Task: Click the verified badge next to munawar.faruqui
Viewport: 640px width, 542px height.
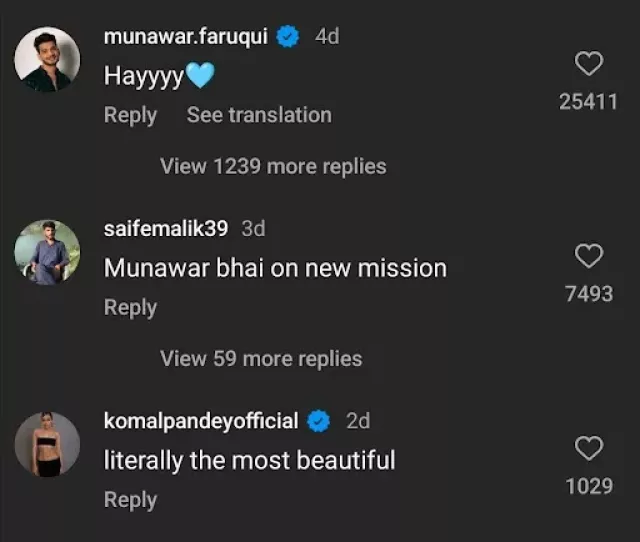Action: (x=289, y=37)
